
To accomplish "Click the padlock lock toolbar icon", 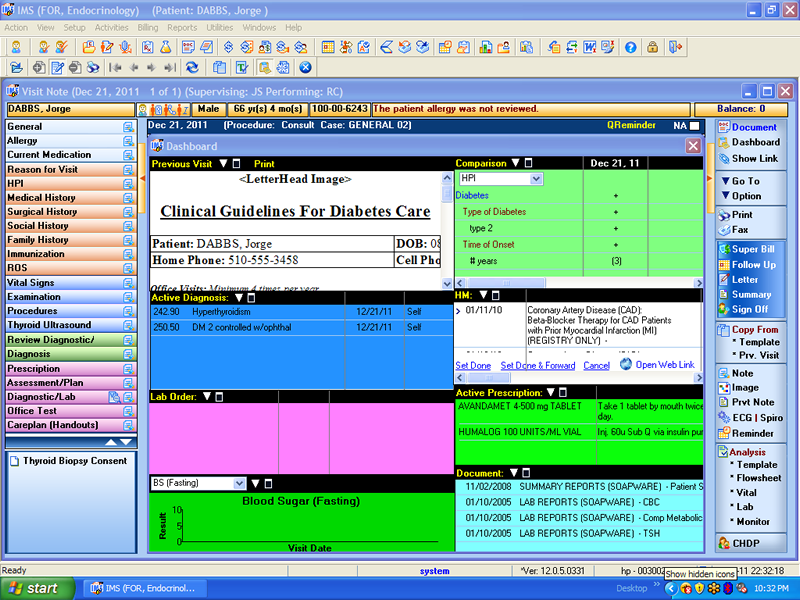I will (652, 47).
